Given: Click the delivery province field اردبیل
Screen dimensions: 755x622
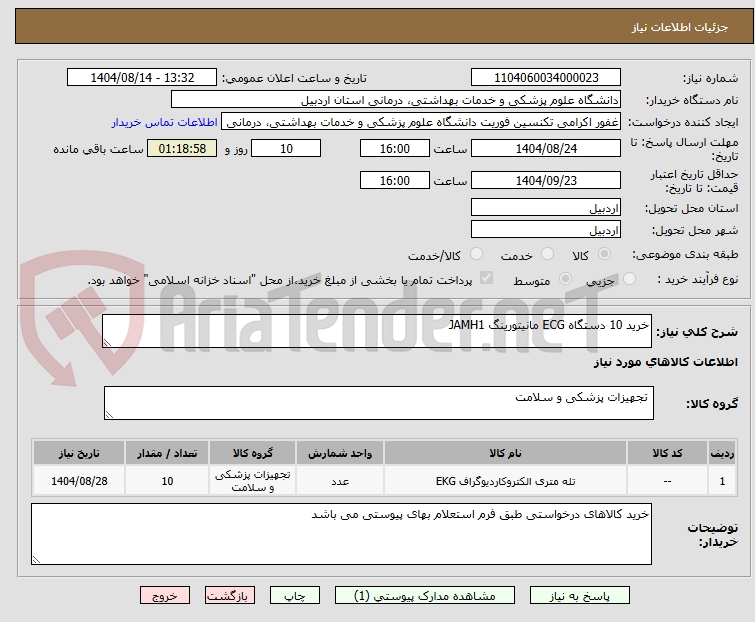Looking at the screenshot, I should point(546,207).
